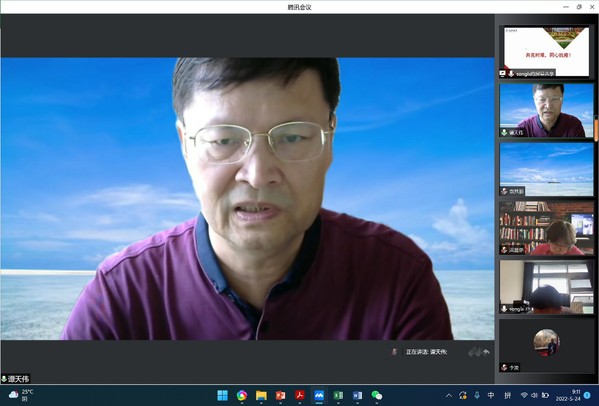Click the 谭天伟 name label at the main video's bottom-left
The width and height of the screenshot is (599, 406).
click(15, 379)
